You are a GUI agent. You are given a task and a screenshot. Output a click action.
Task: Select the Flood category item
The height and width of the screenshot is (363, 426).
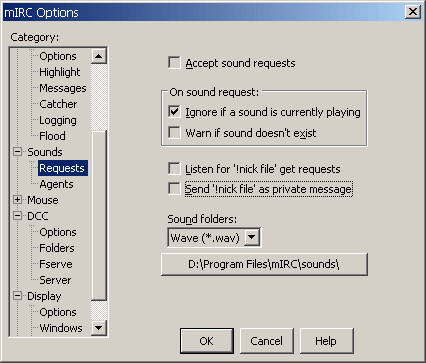point(52,136)
